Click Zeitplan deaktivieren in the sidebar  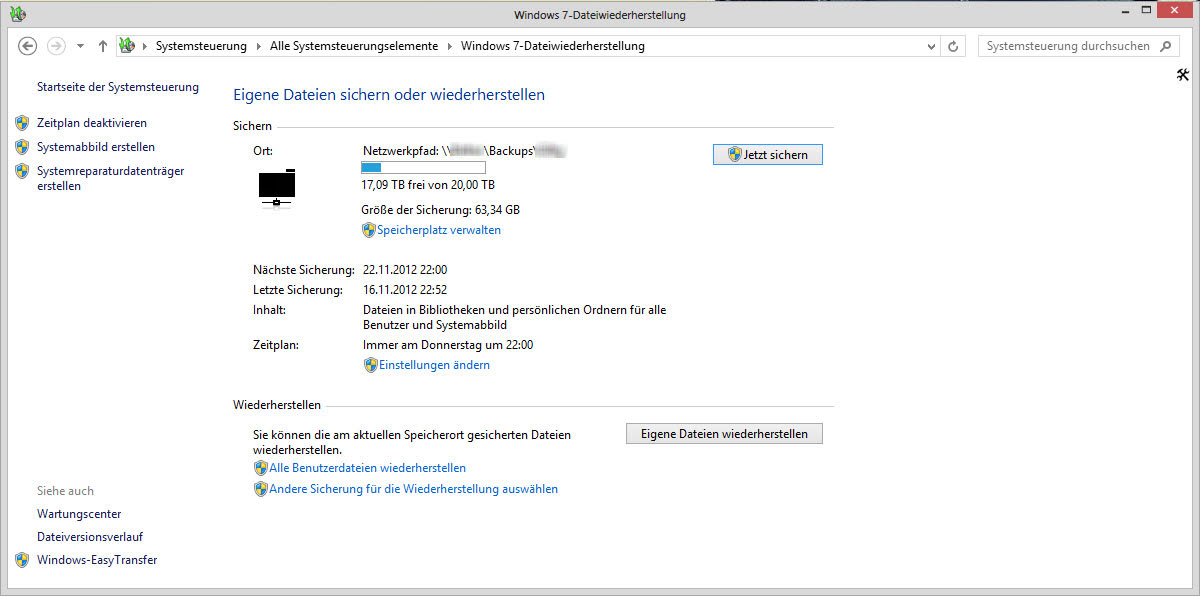[92, 123]
